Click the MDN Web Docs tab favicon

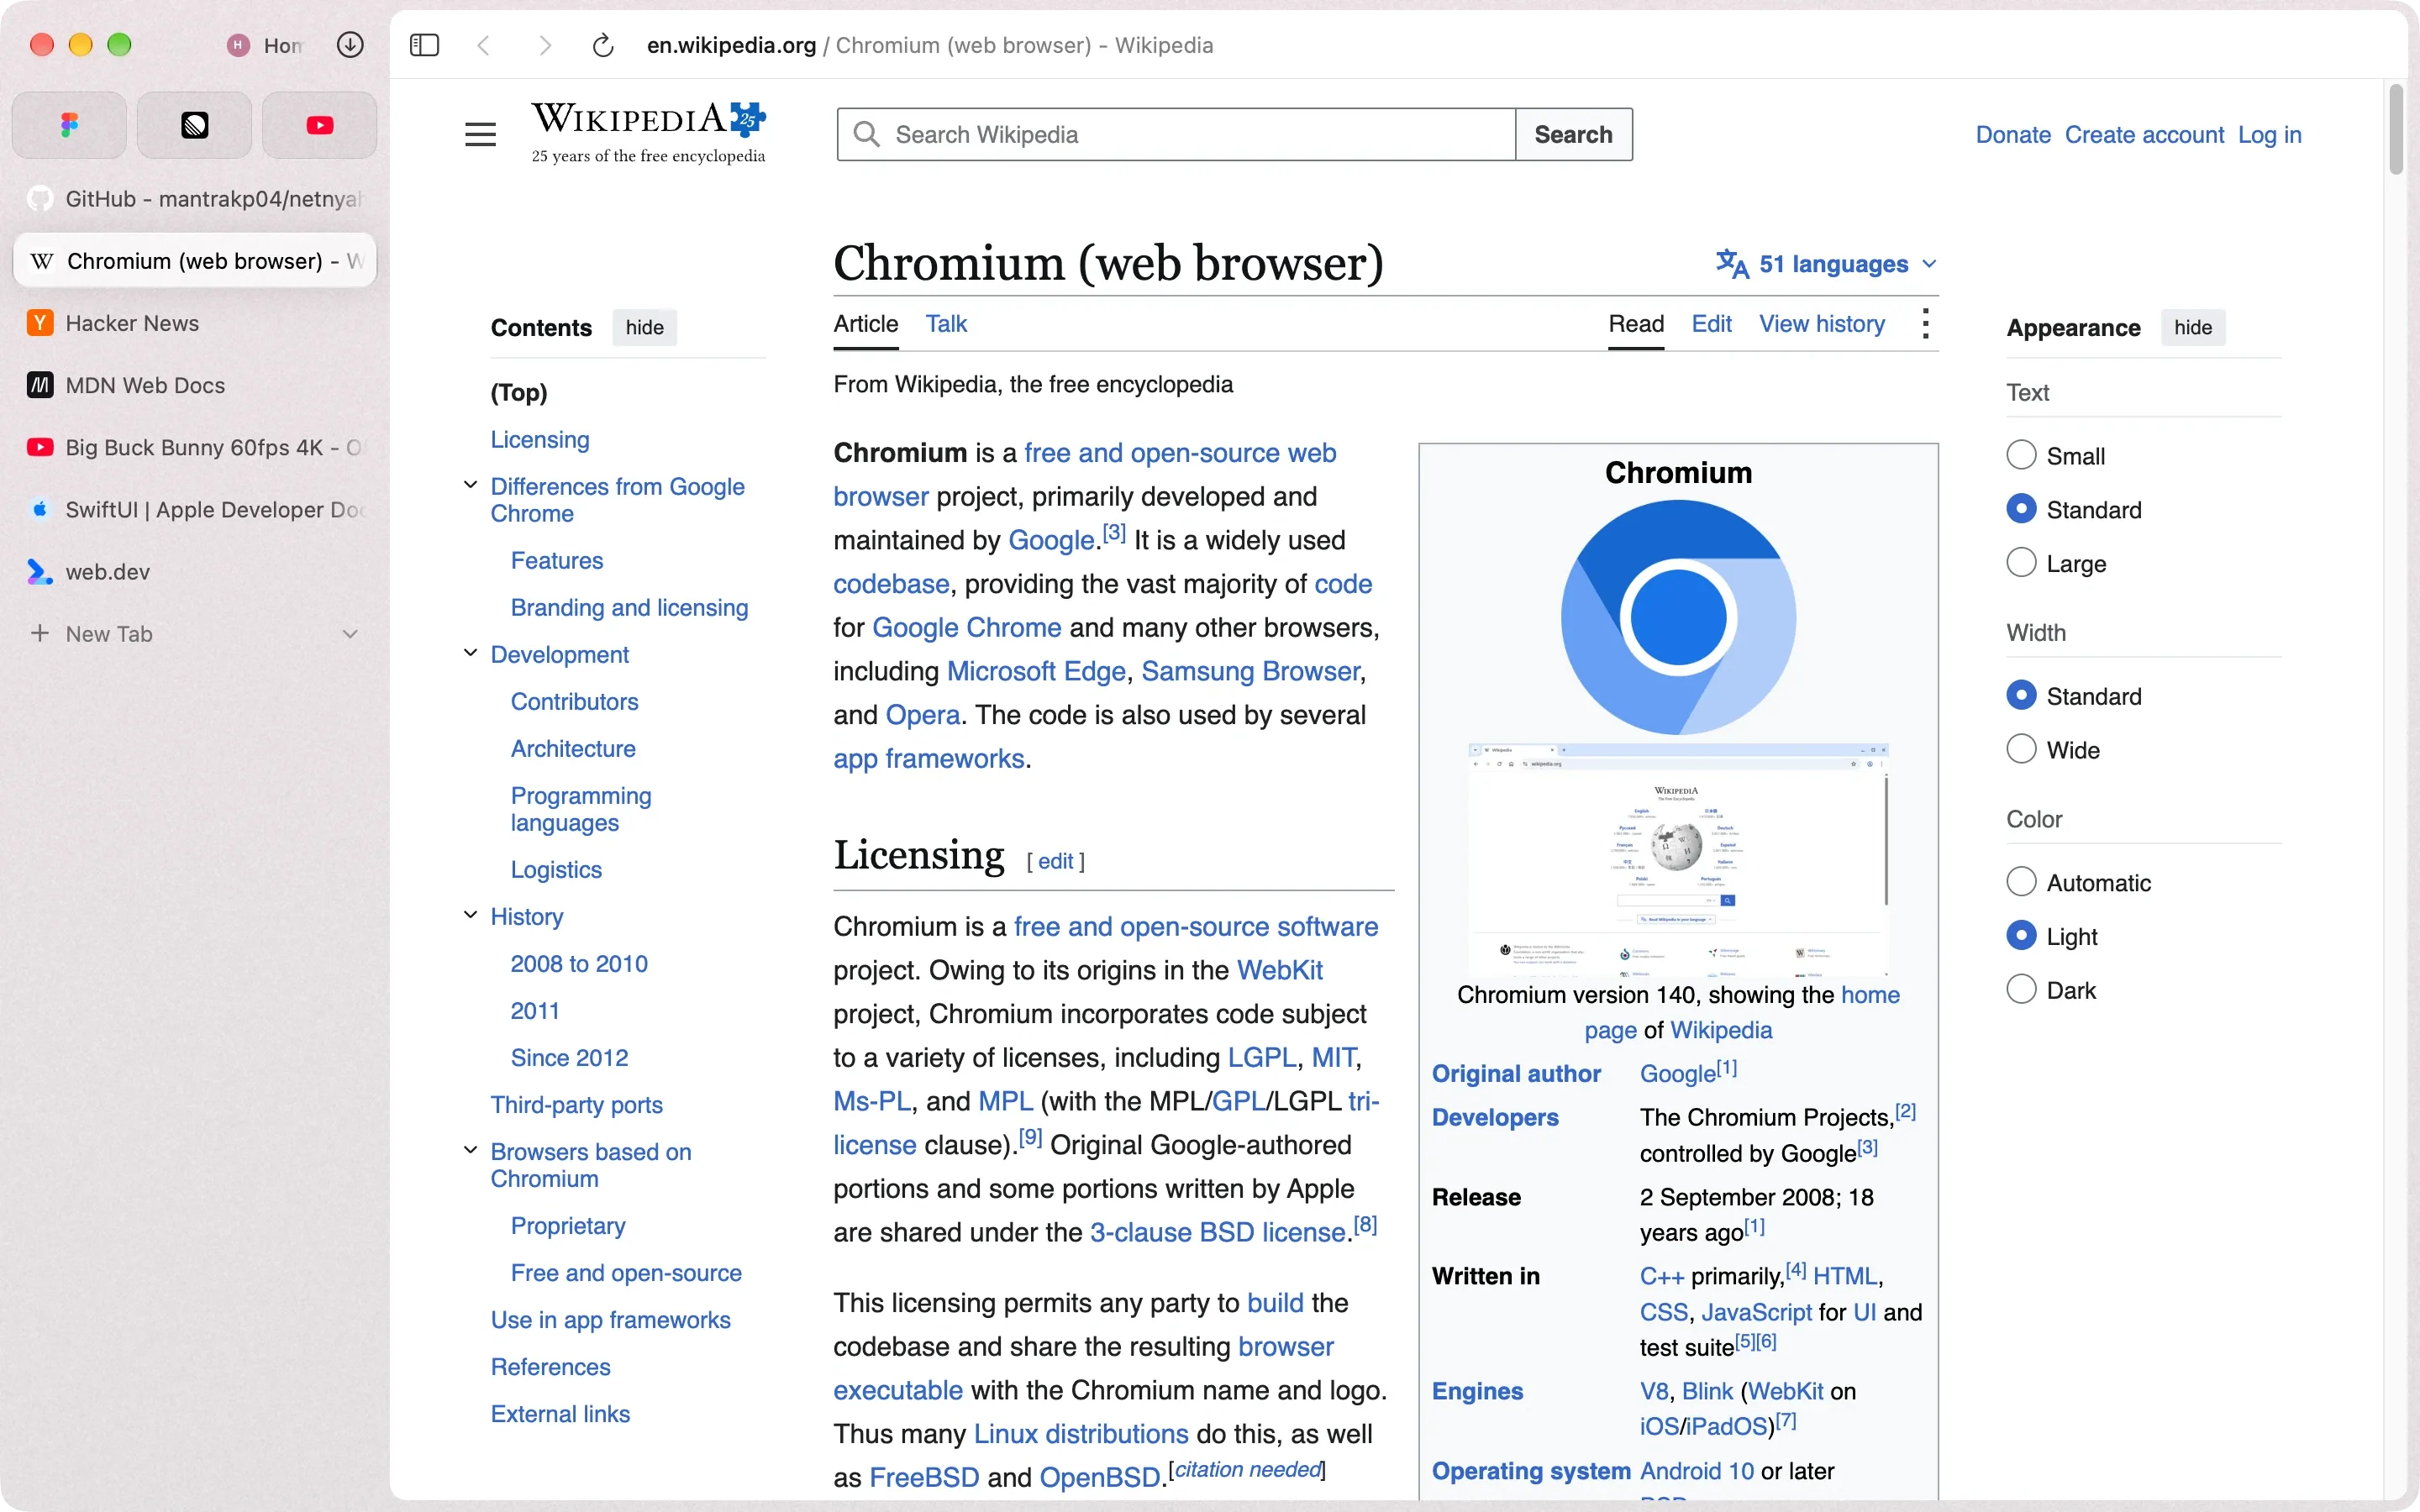[x=40, y=385]
